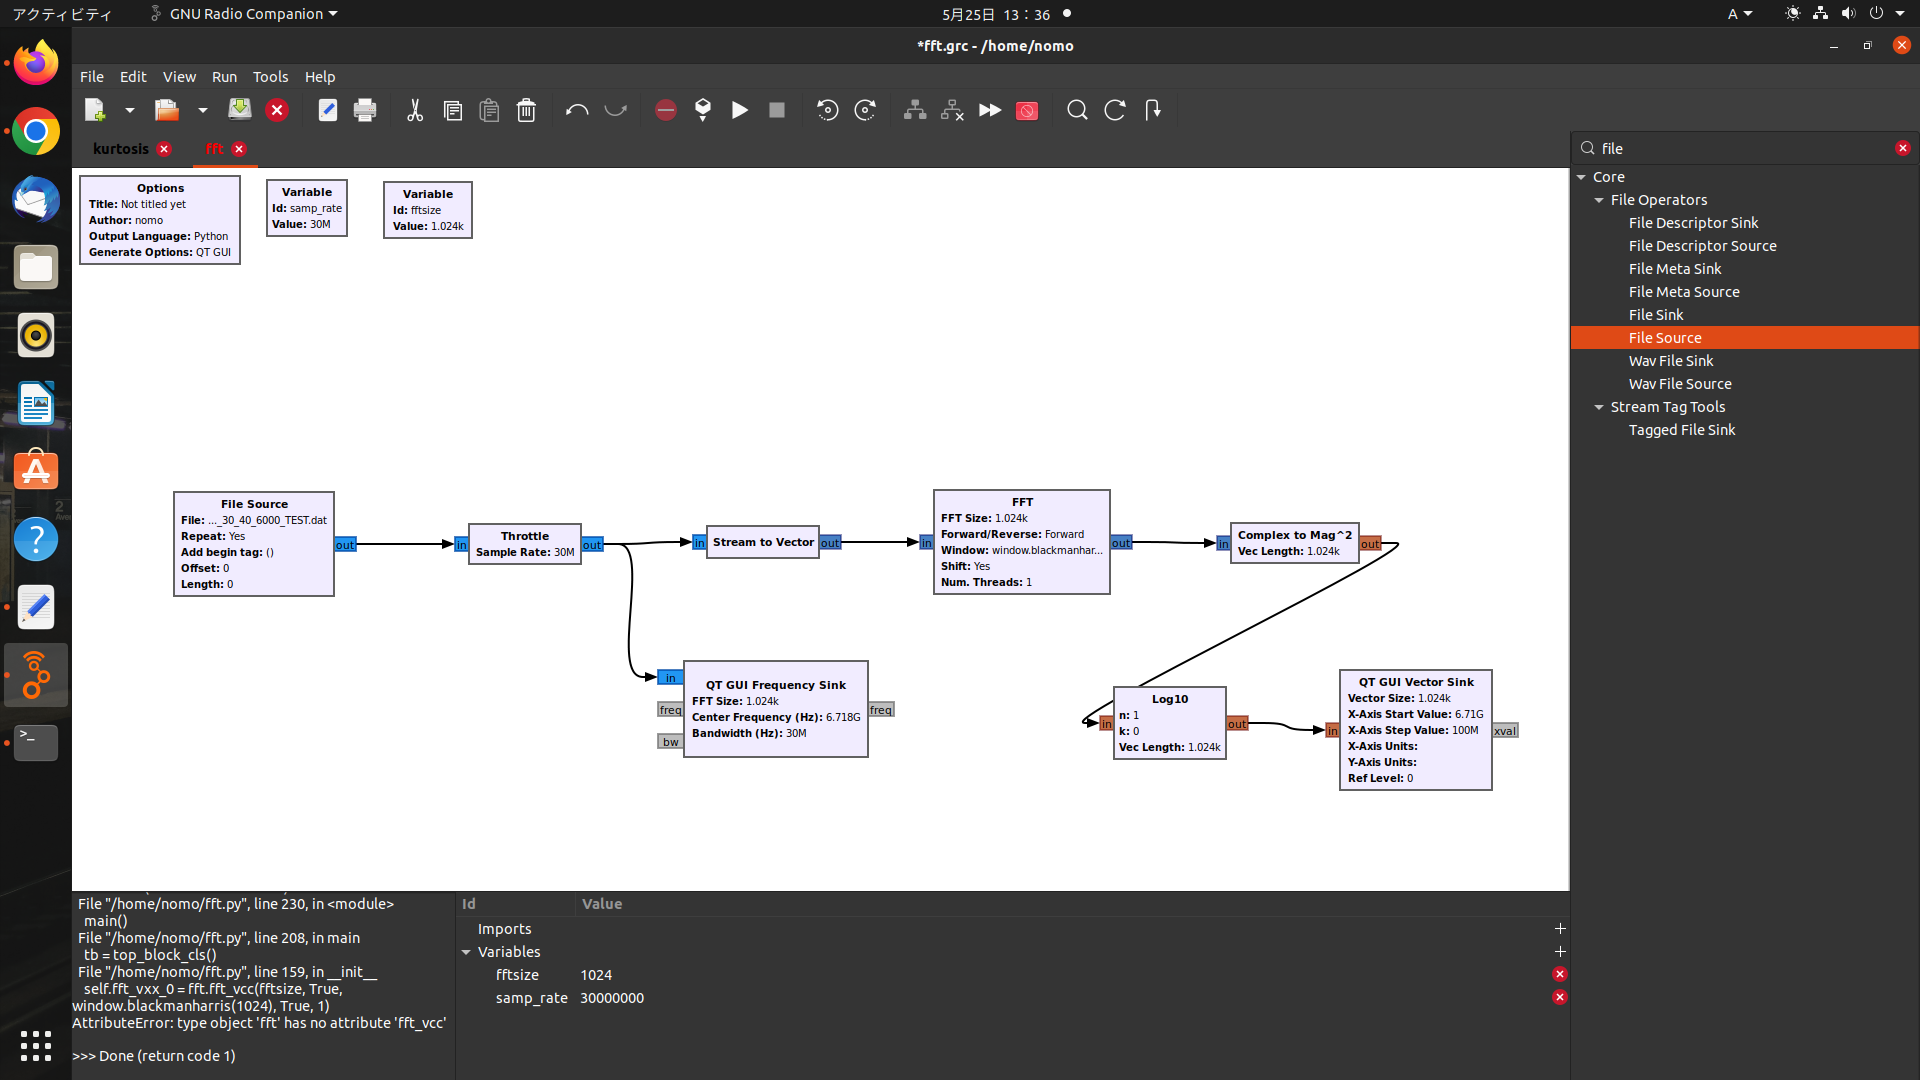Viewport: 1920px width, 1080px height.
Task: Toggle bypass with the fast-forward icon
Action: (990, 110)
